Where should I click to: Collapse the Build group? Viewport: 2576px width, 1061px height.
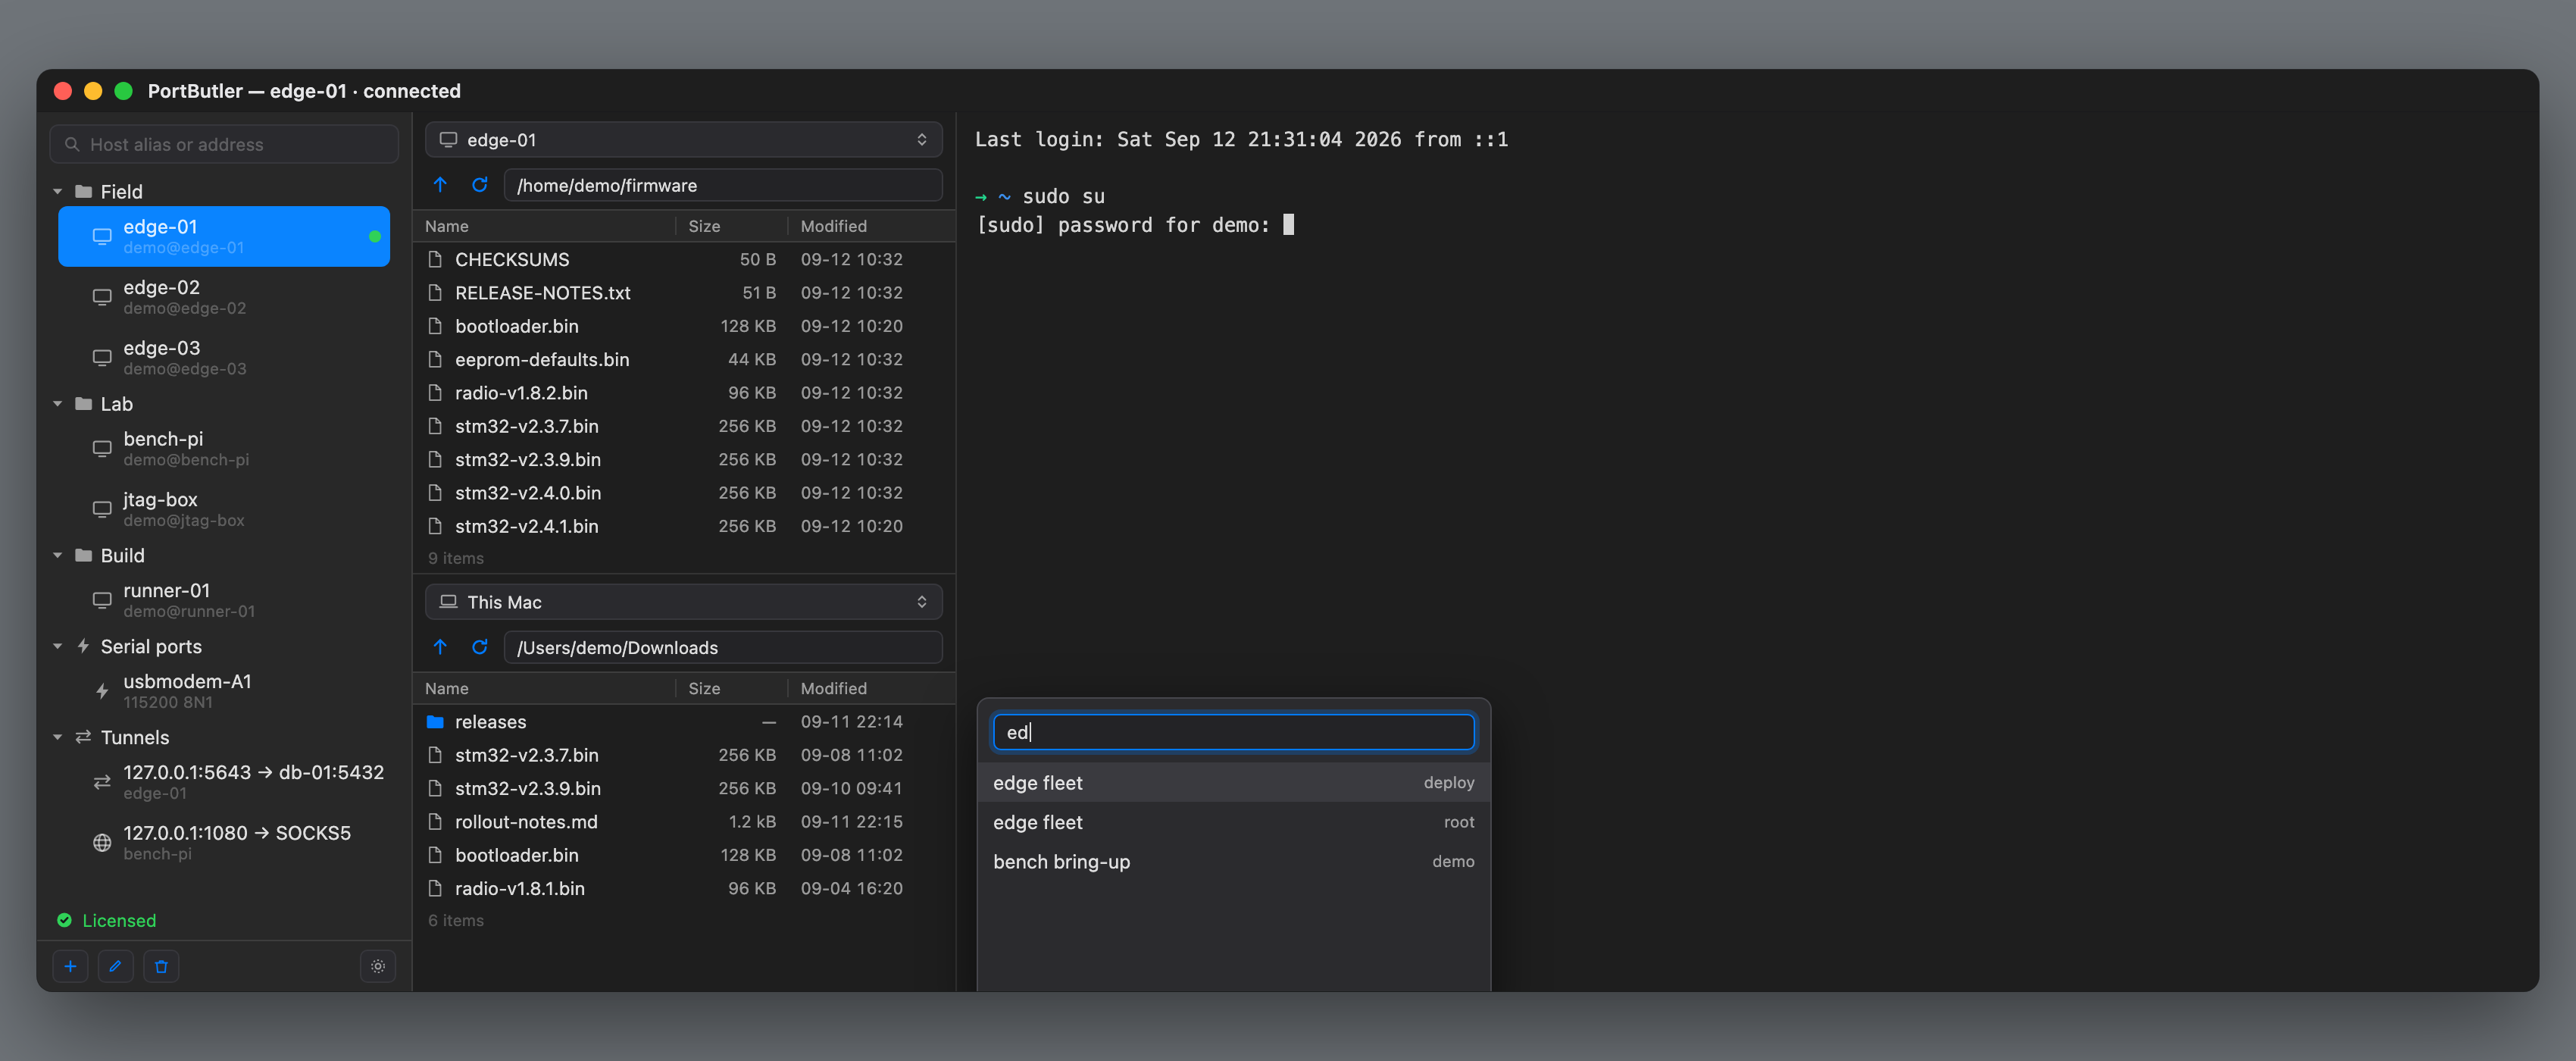57,555
